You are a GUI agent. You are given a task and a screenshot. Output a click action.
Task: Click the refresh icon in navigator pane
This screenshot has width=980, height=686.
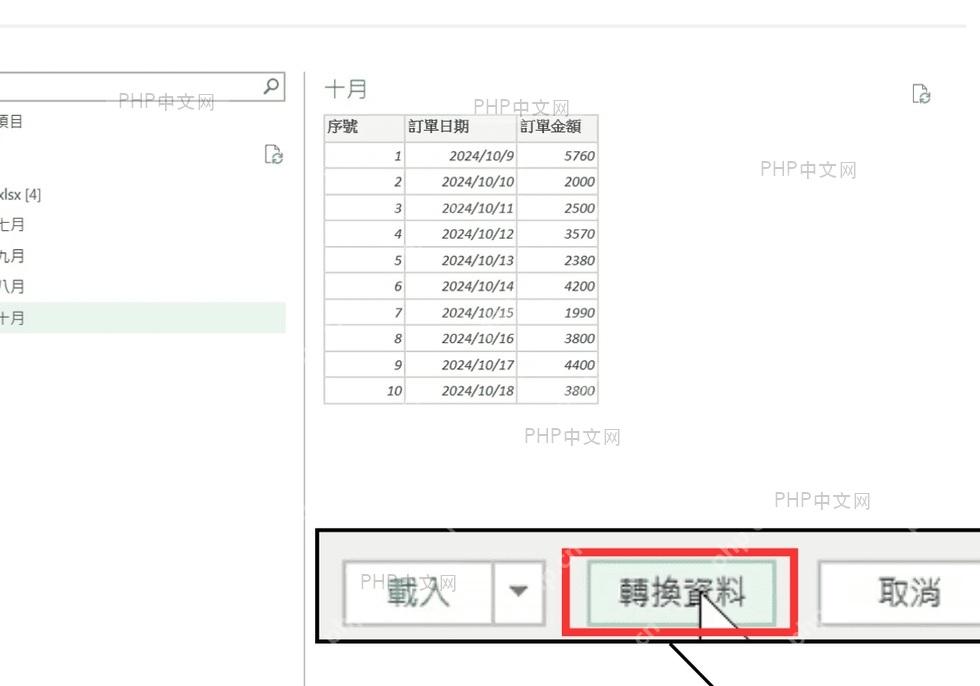click(274, 154)
